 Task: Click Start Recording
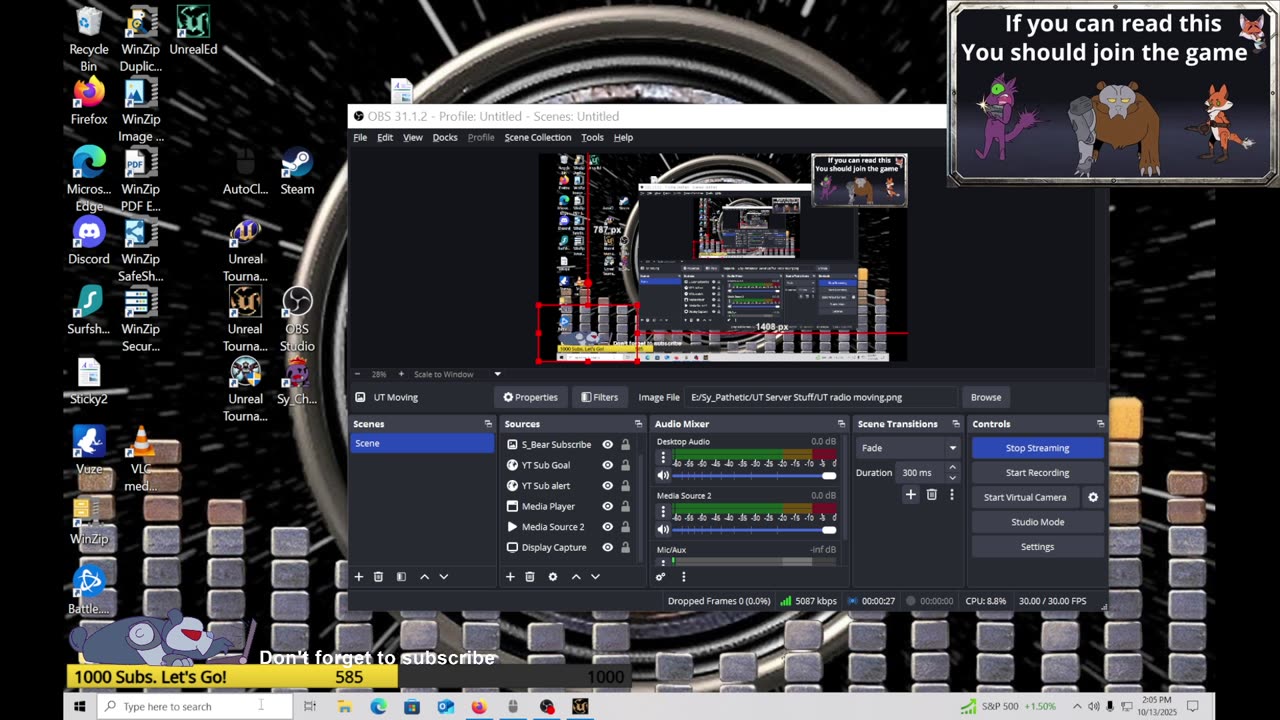[x=1038, y=473]
